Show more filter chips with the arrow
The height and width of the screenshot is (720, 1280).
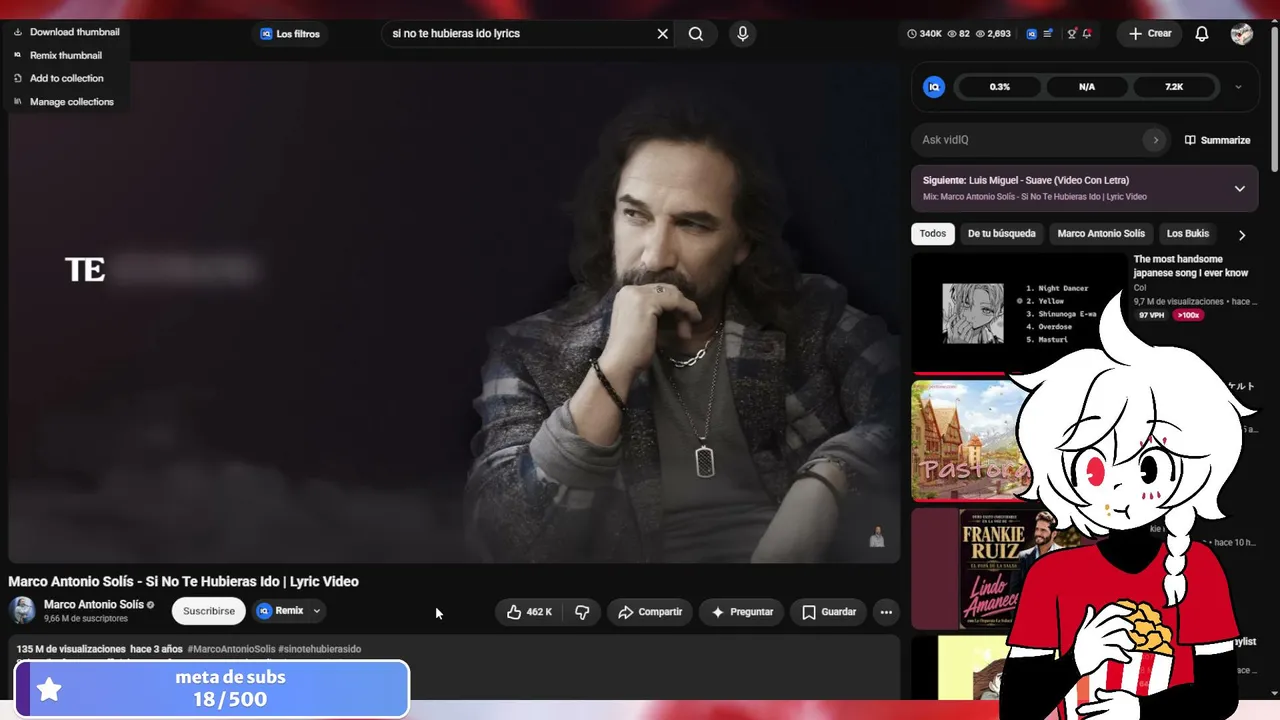[x=1242, y=235]
